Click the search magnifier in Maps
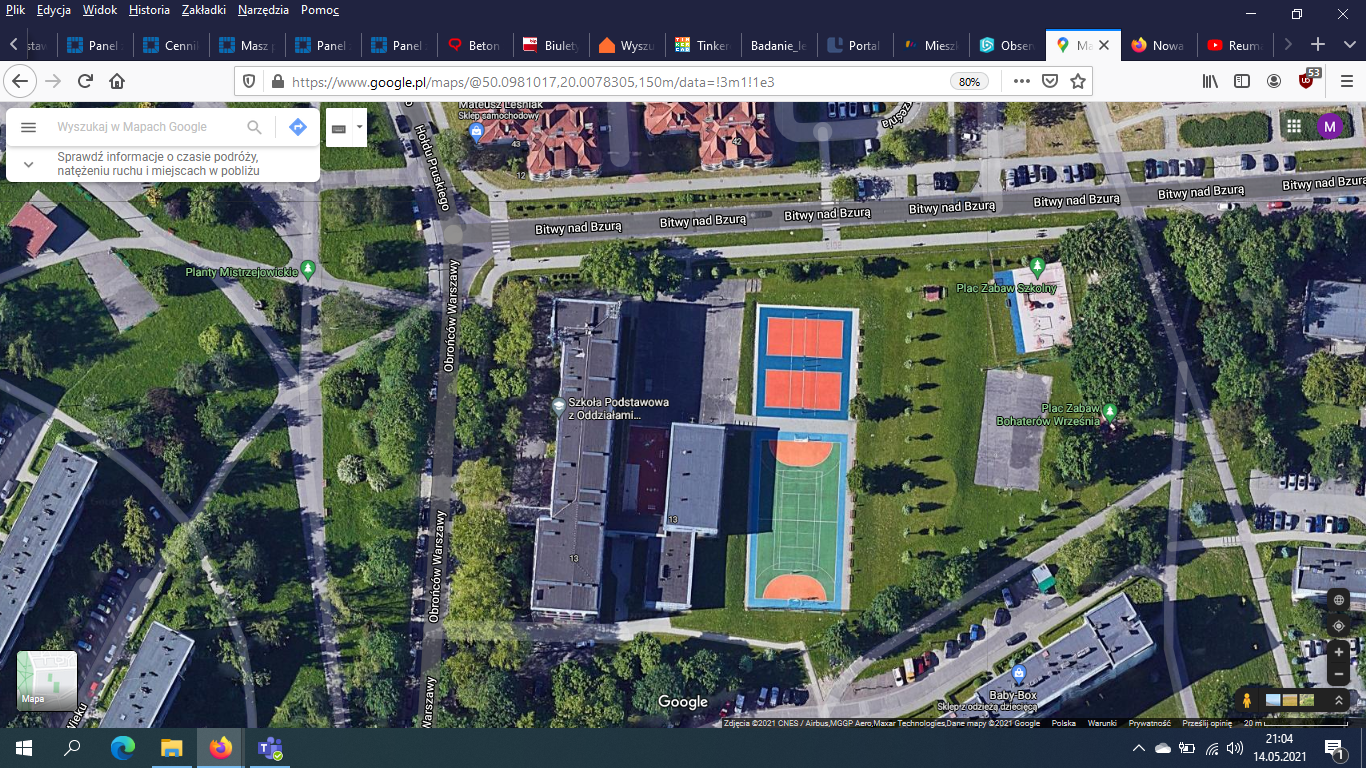This screenshot has width=1366, height=768. click(254, 127)
